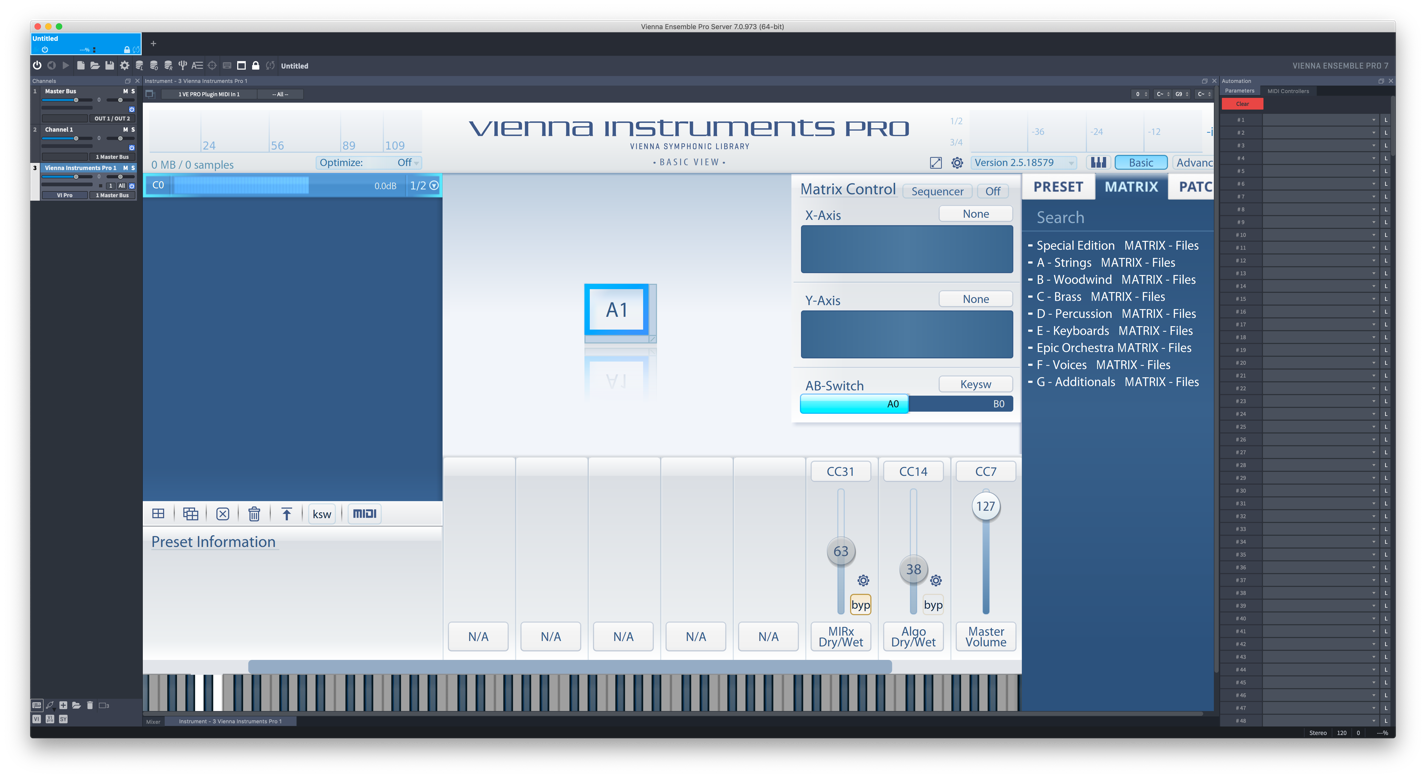Toggle Algo Dry/Wet bypass button
The image size is (1426, 778).
[x=933, y=605]
